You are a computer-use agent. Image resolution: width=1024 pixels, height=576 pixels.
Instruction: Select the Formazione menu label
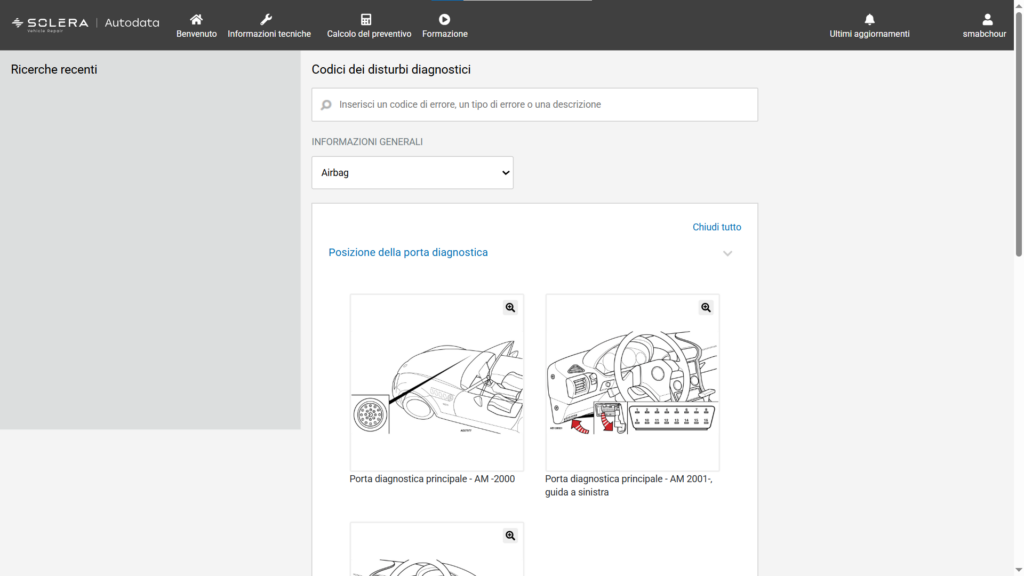click(445, 34)
